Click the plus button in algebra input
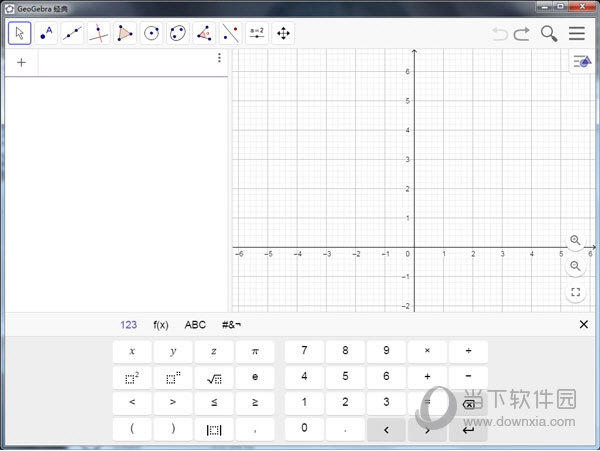 (x=21, y=62)
